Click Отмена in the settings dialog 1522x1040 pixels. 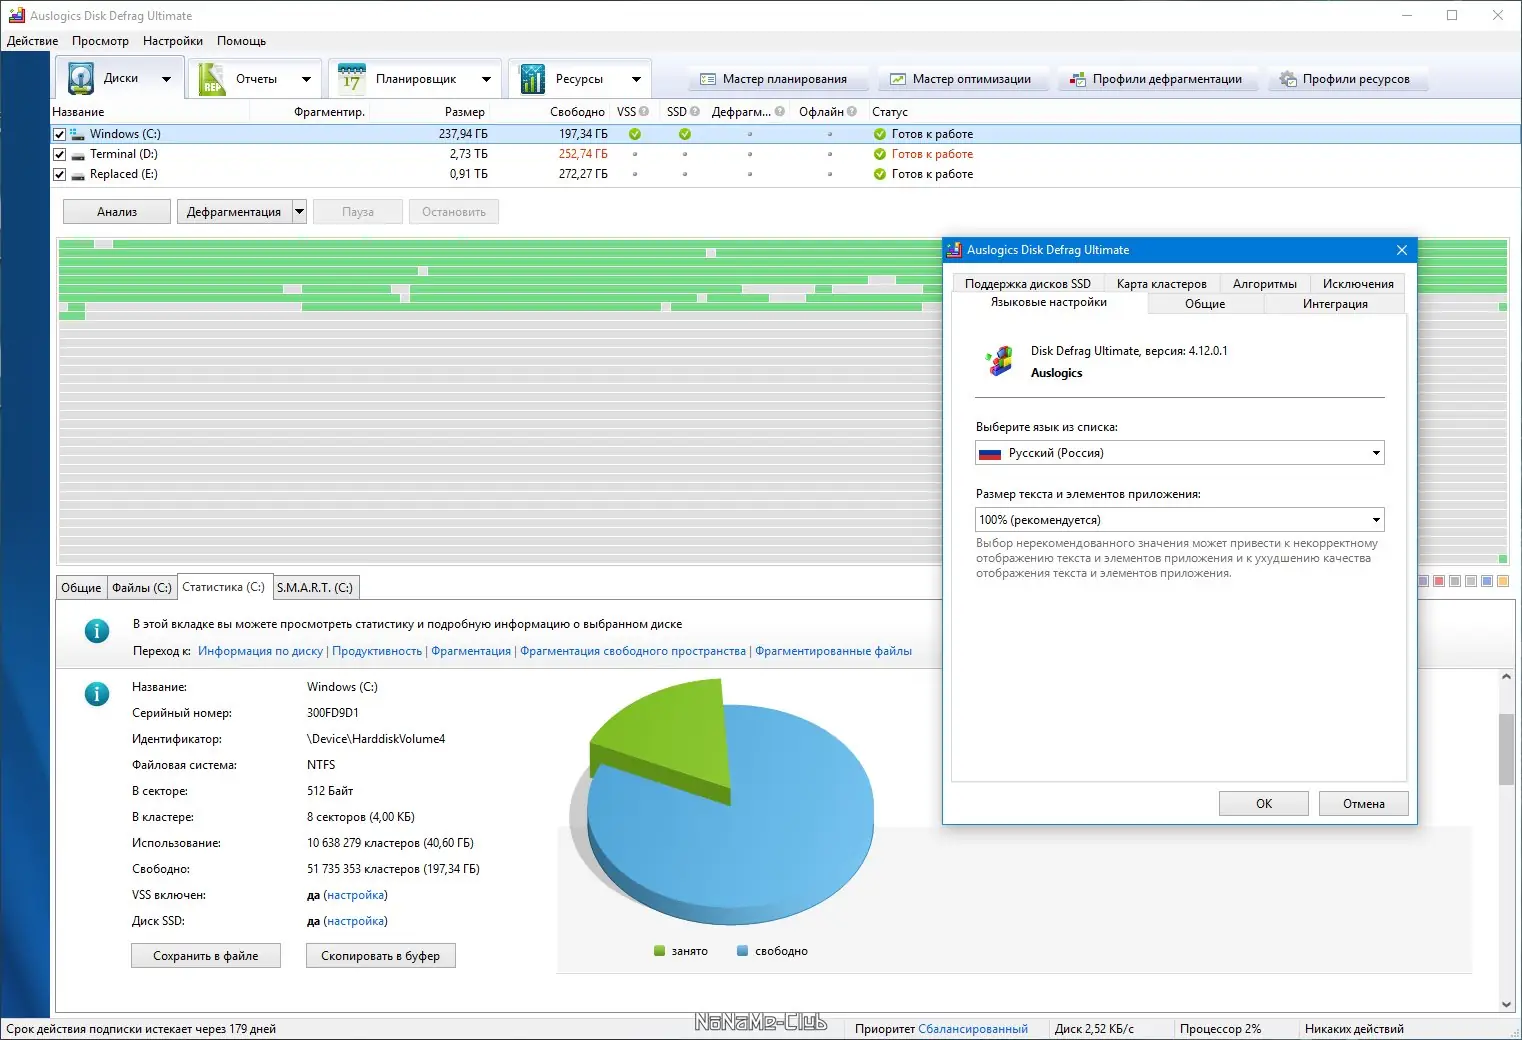pos(1364,804)
